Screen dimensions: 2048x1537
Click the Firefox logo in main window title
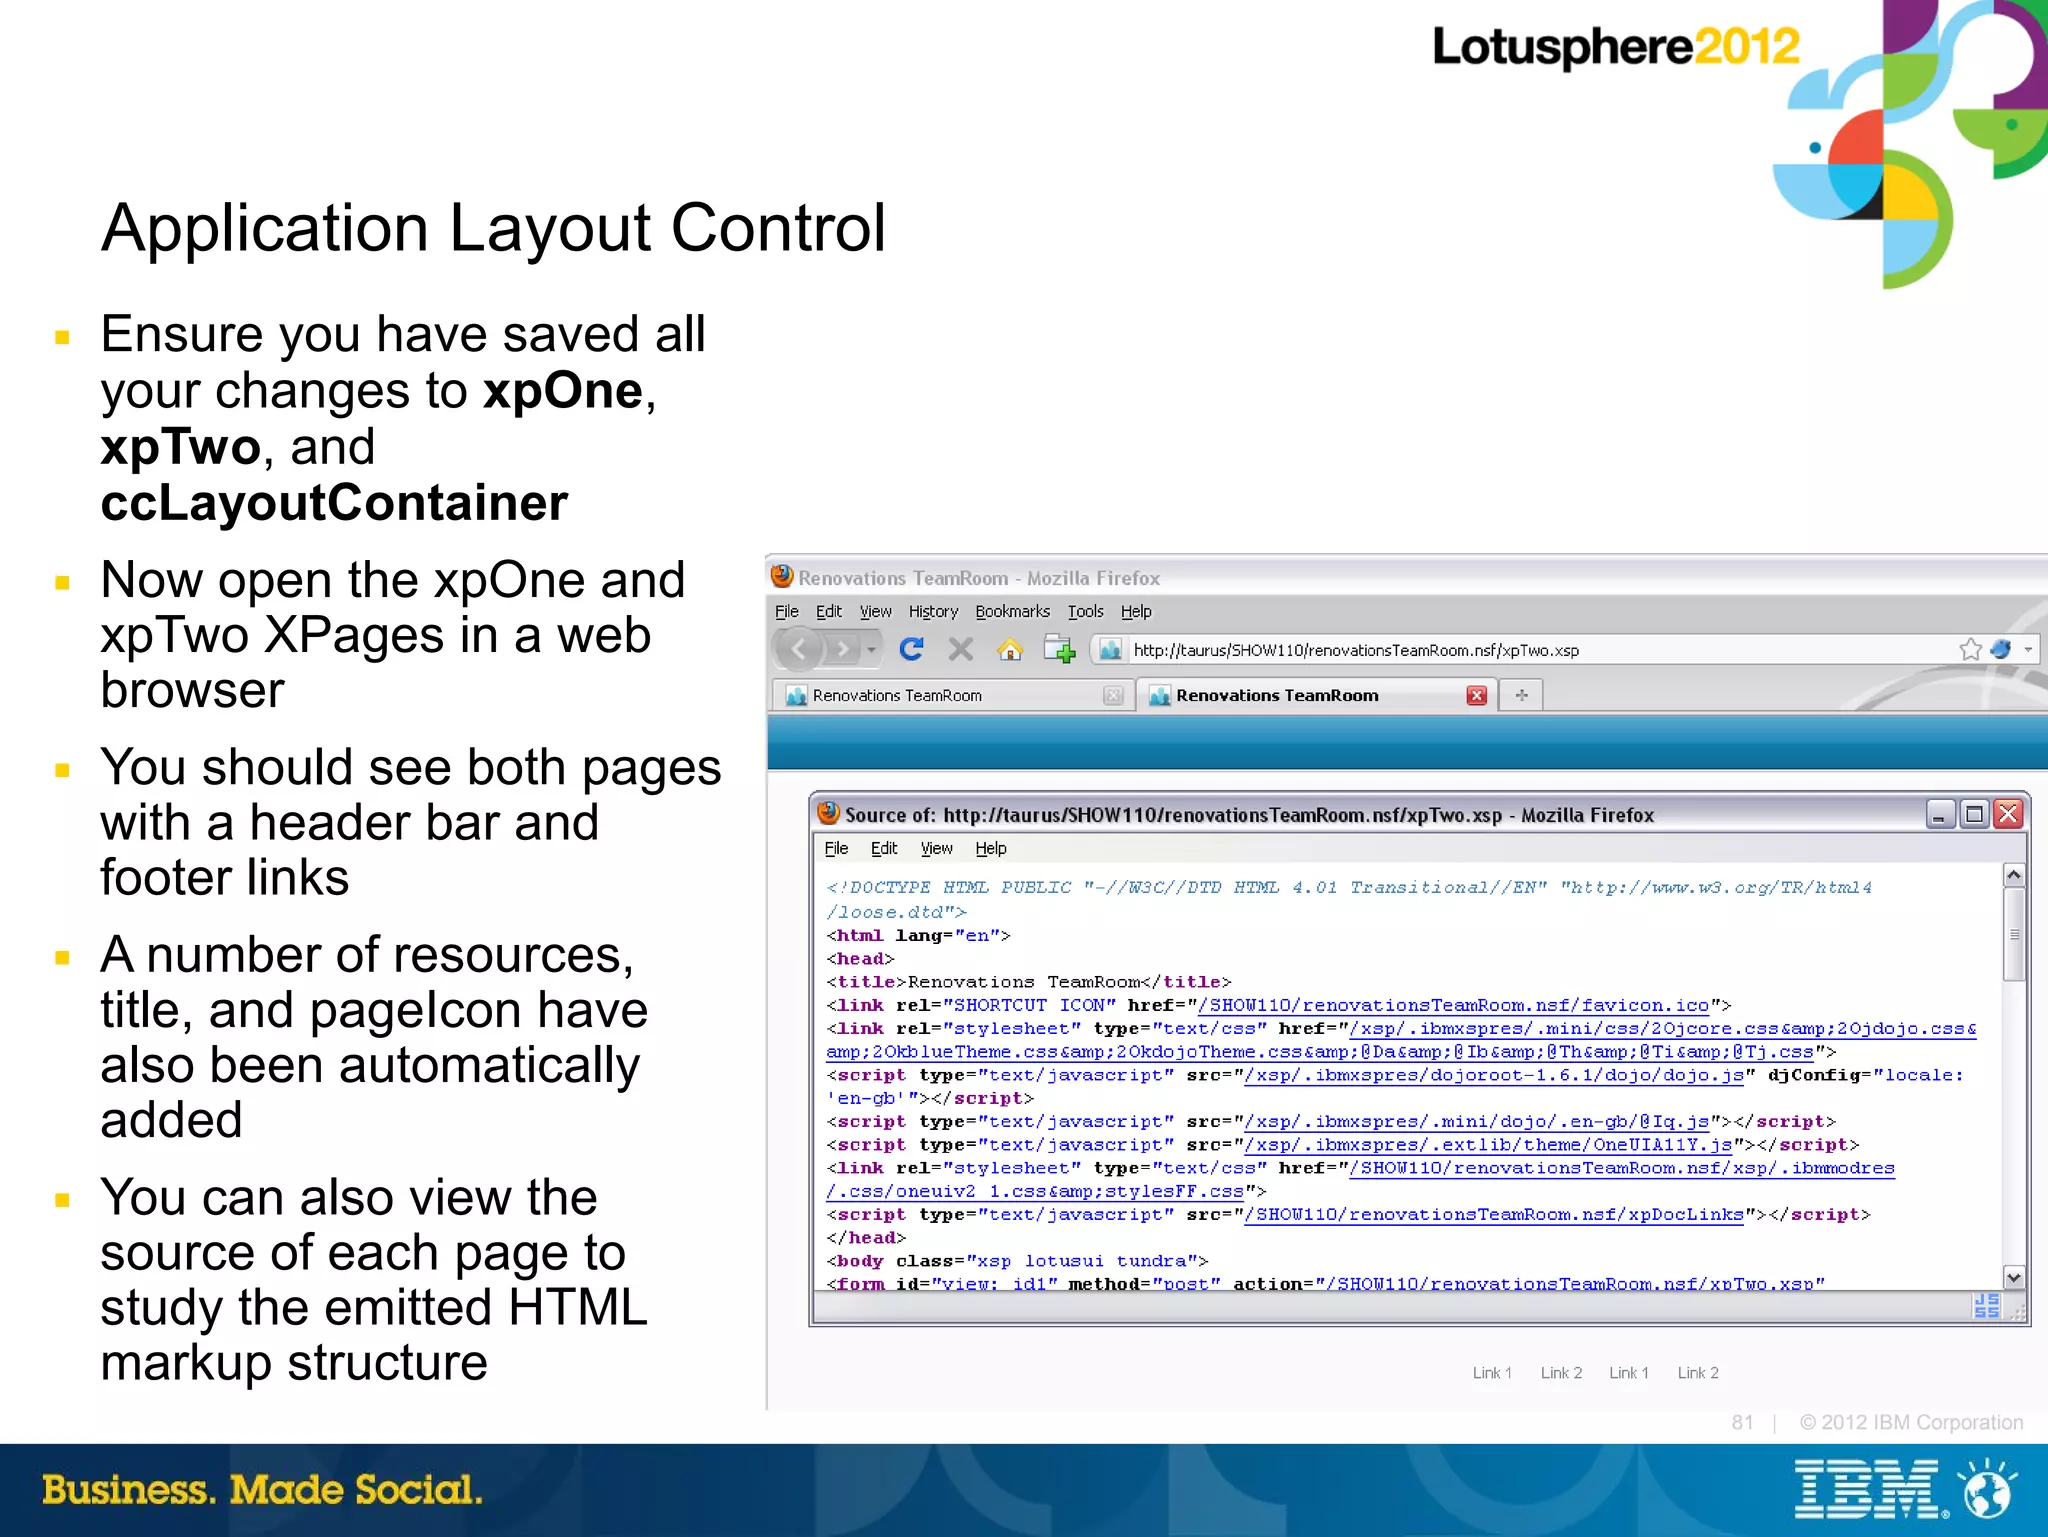782,576
